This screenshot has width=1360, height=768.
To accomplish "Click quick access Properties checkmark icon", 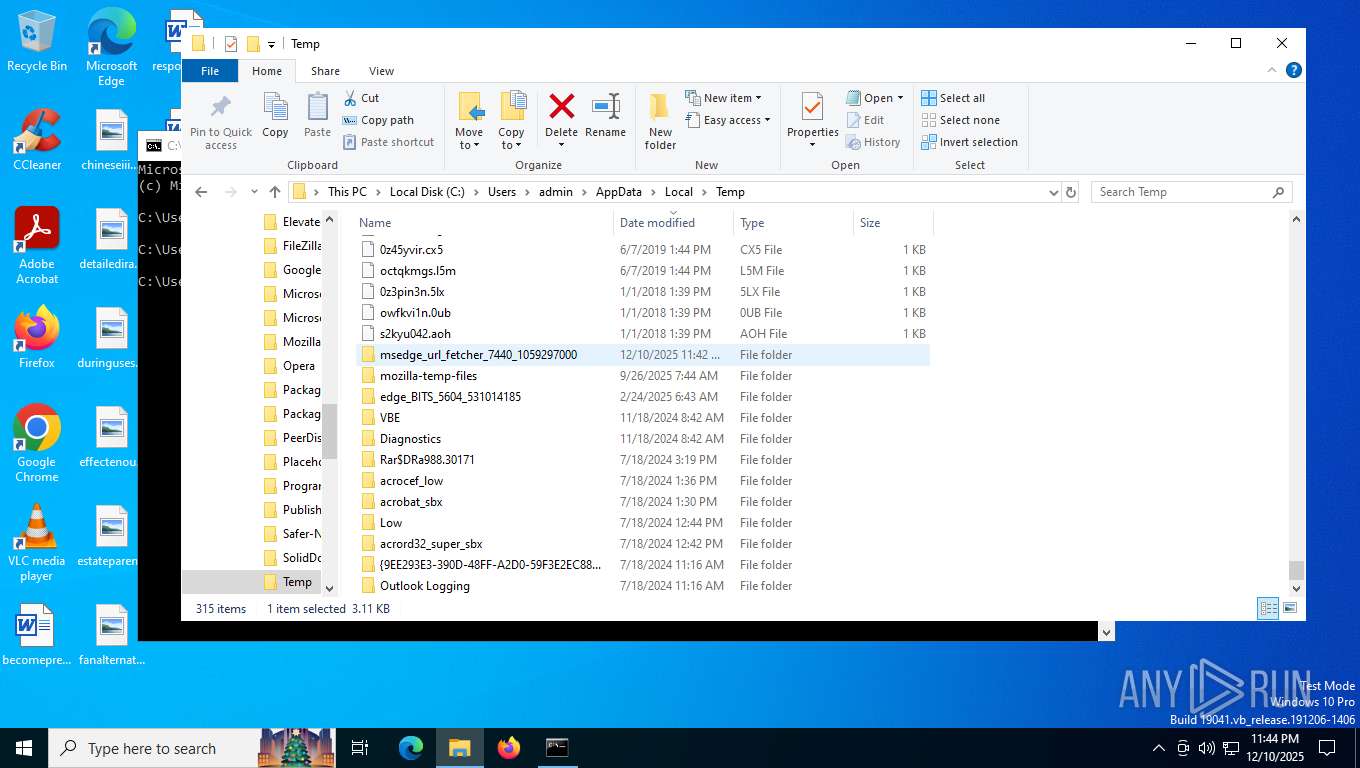I will coord(231,43).
